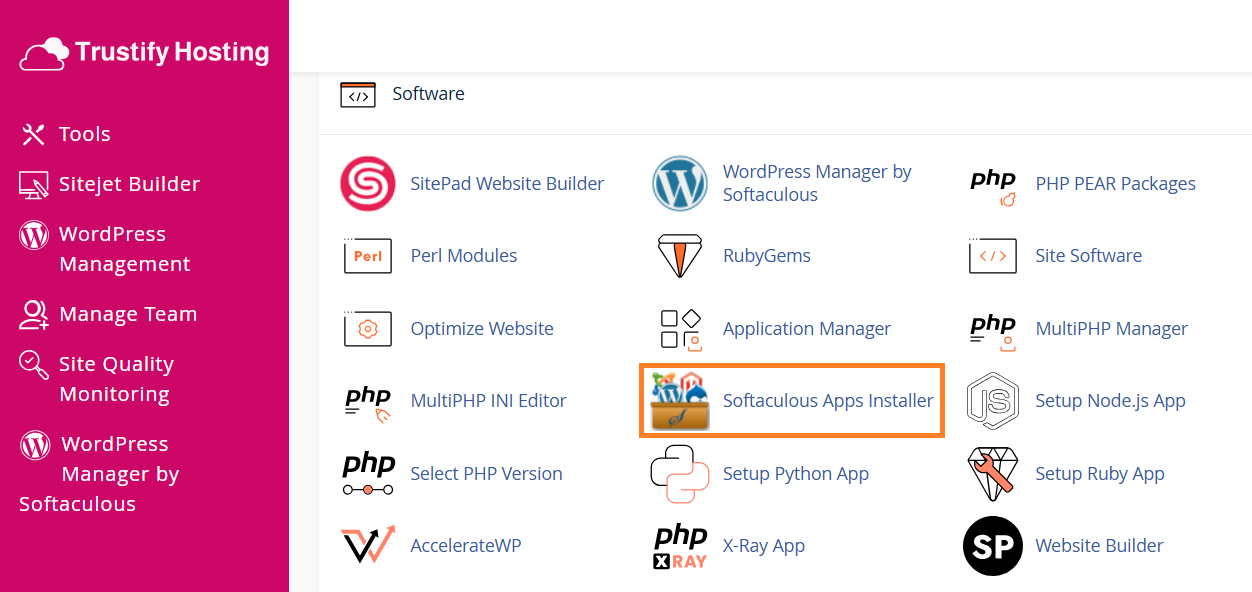
Task: Open Website Builder link
Action: (x=1099, y=546)
